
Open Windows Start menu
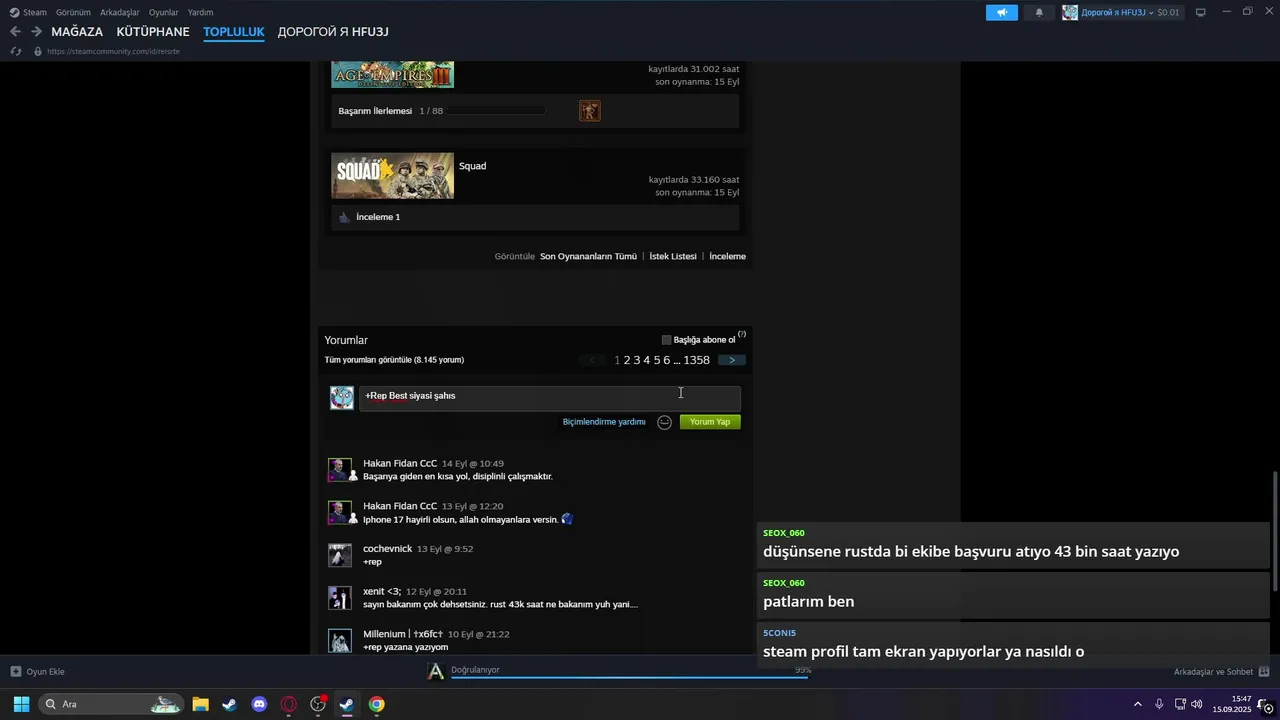(21, 704)
